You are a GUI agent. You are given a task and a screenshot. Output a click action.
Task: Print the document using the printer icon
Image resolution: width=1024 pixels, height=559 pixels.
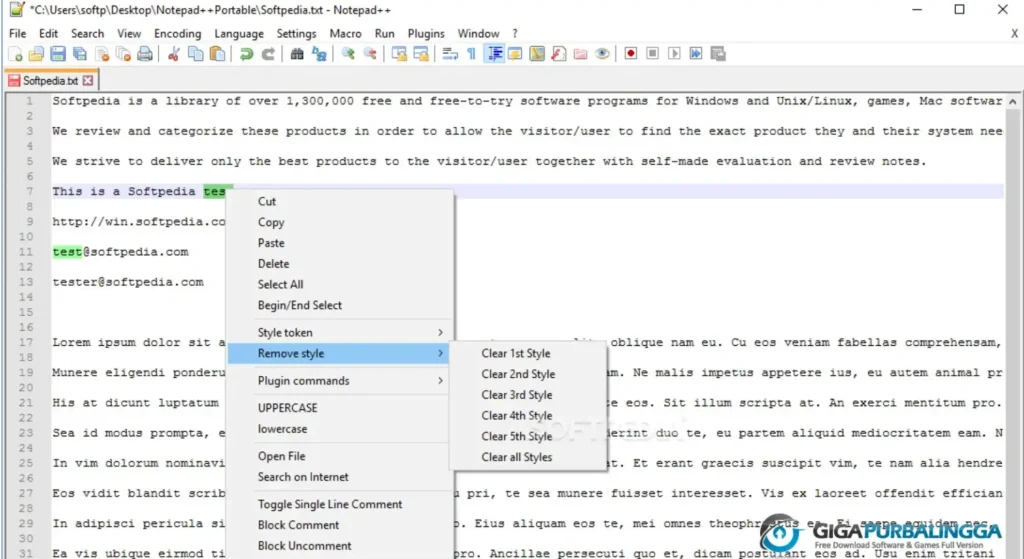(x=145, y=54)
